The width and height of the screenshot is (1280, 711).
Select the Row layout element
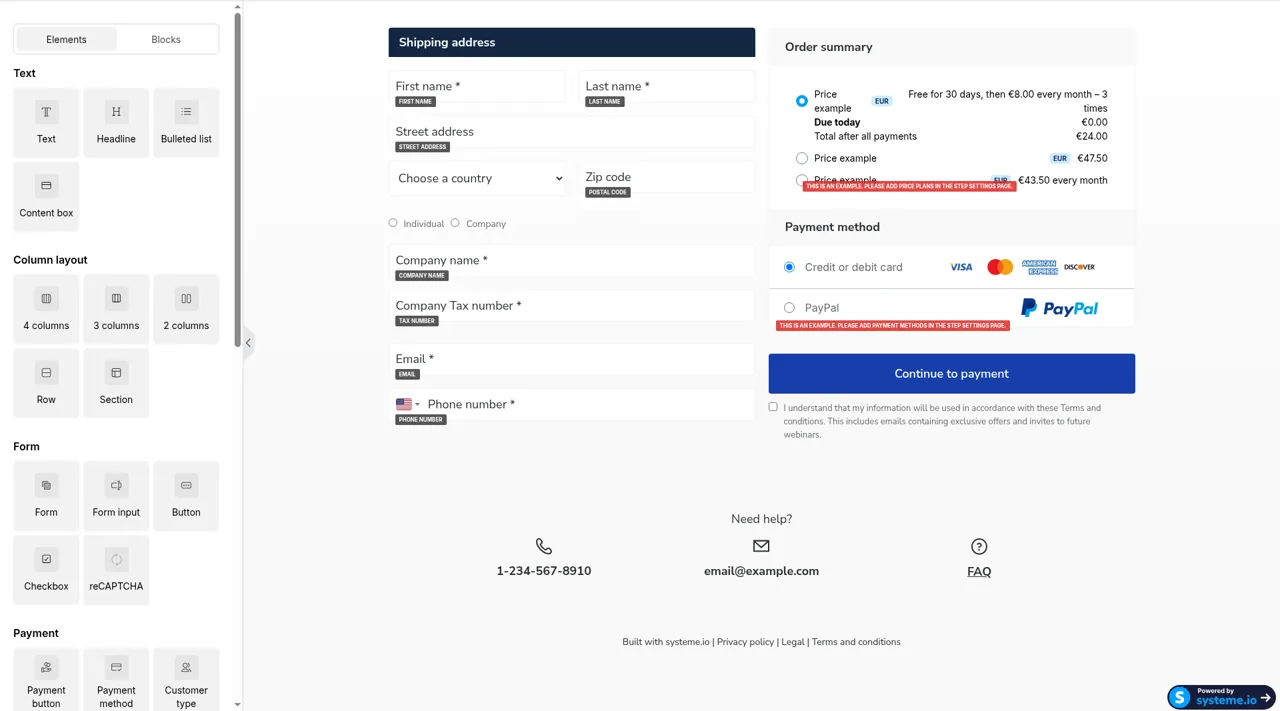pyautogui.click(x=46, y=383)
